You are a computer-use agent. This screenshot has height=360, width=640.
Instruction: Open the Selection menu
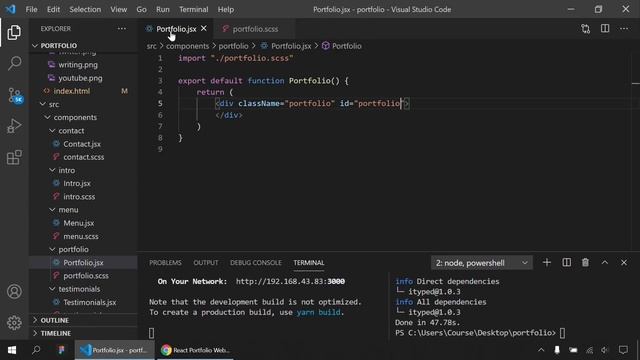click(85, 9)
